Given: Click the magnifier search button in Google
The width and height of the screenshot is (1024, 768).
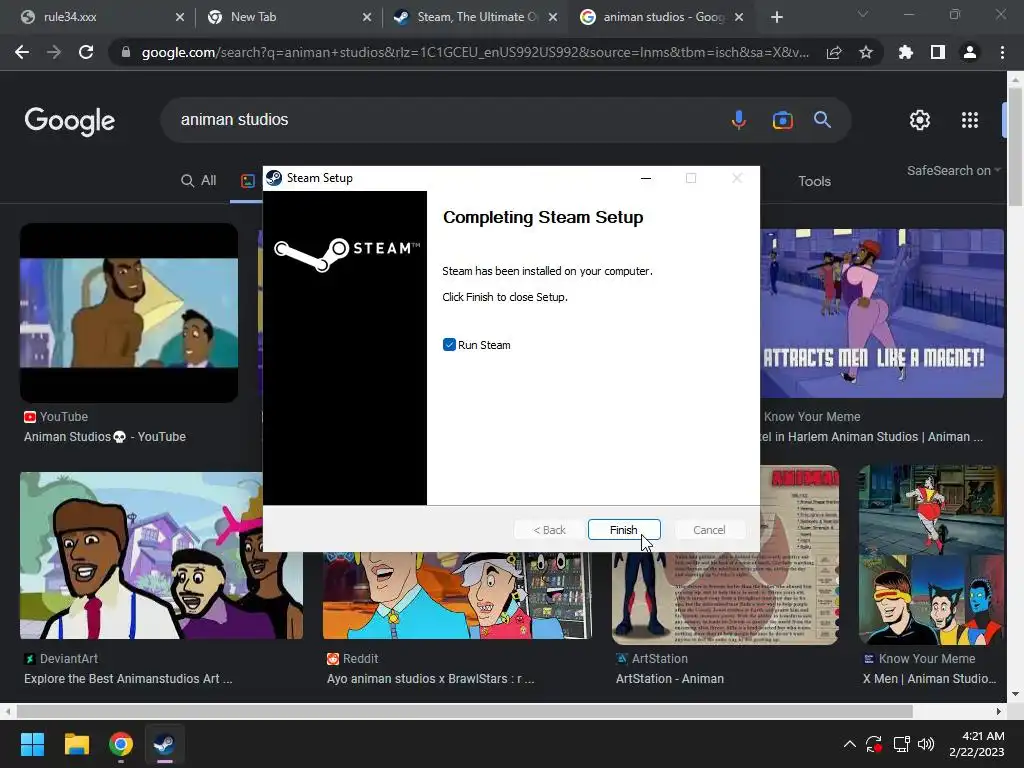Looking at the screenshot, I should 822,120.
